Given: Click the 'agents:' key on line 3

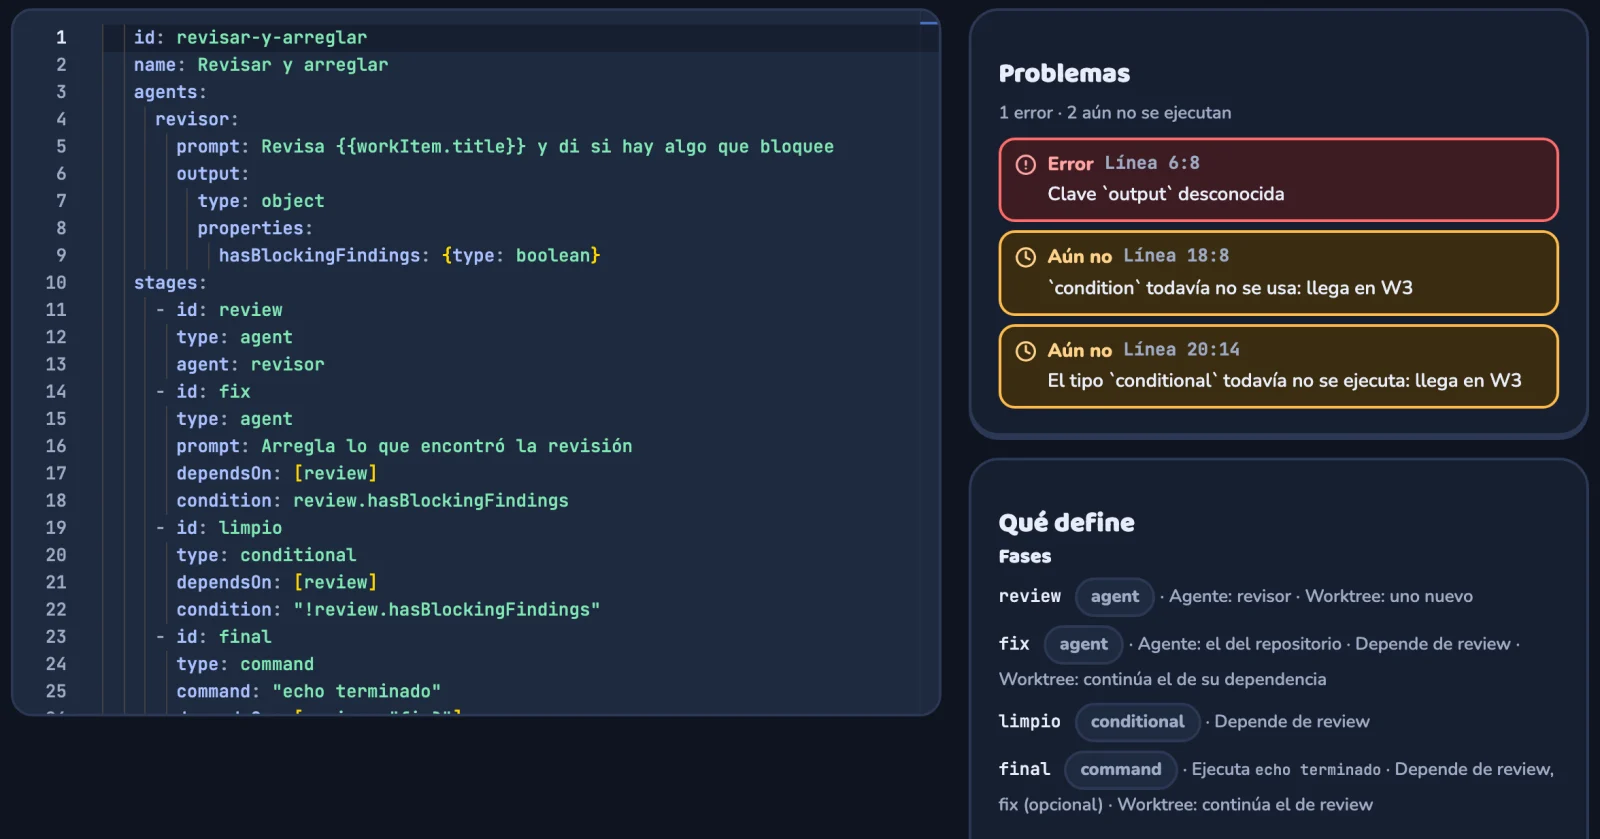Looking at the screenshot, I should click(x=170, y=92).
